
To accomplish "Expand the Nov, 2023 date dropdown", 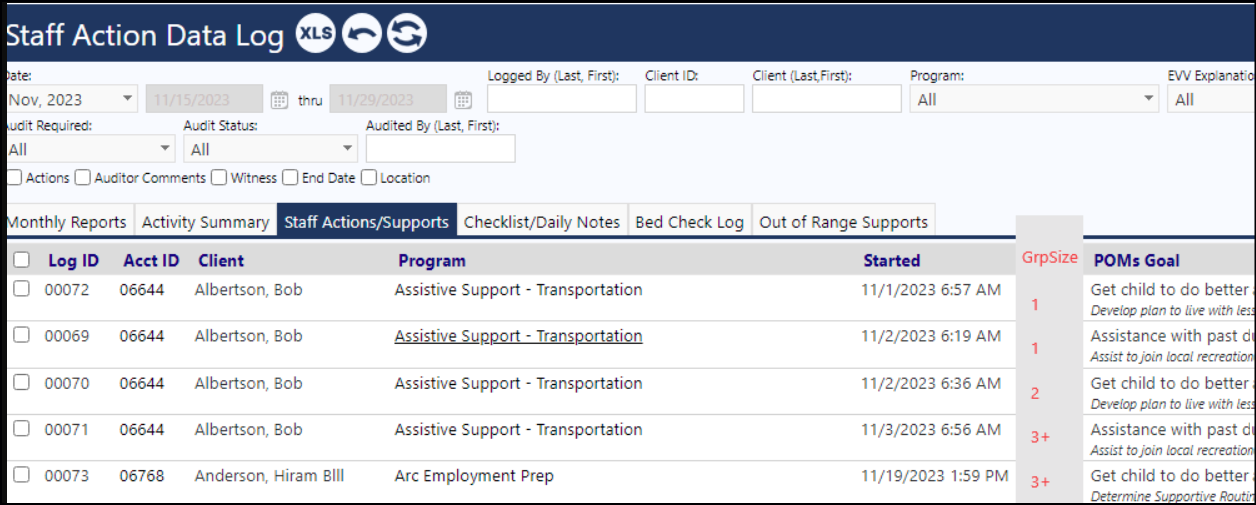I will tap(68, 99).
